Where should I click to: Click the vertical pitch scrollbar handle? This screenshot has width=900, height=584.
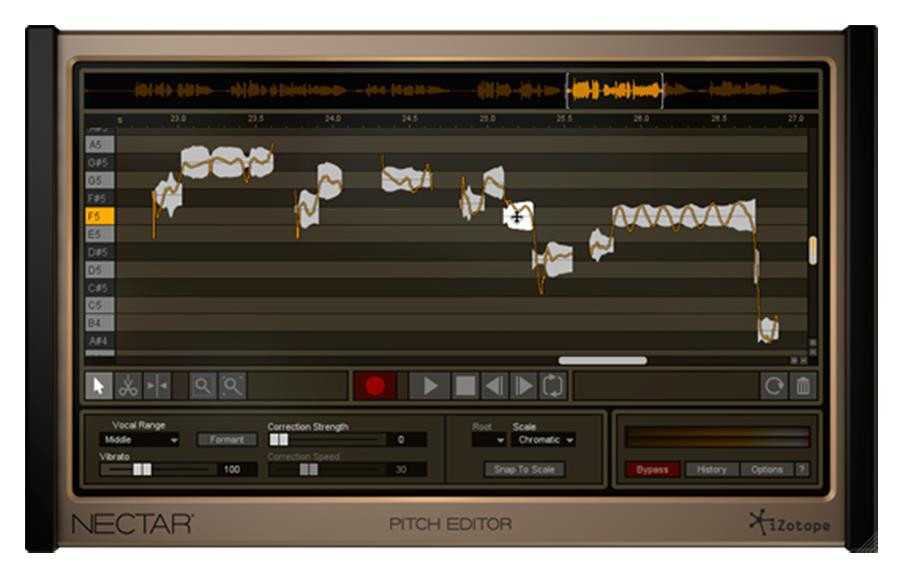(813, 251)
